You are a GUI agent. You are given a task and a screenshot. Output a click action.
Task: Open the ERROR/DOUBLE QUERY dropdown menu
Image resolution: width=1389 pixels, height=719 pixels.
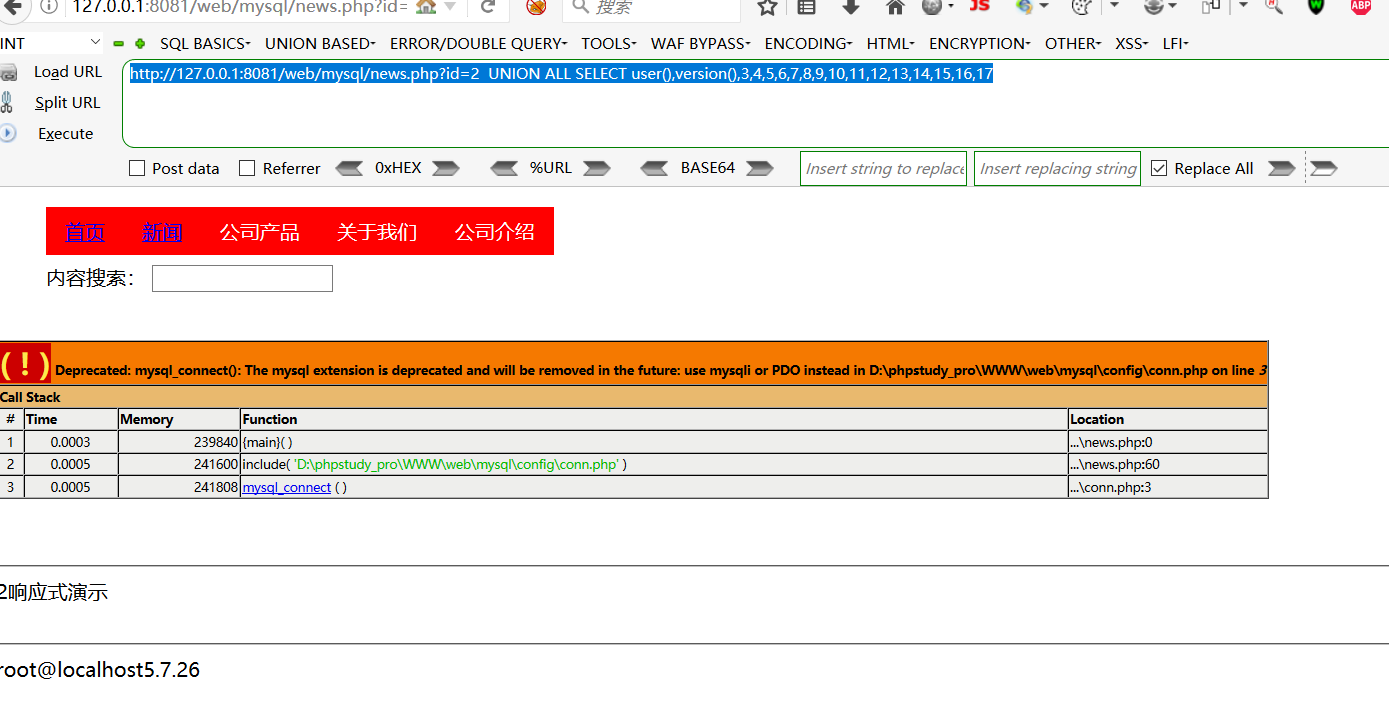click(x=478, y=44)
